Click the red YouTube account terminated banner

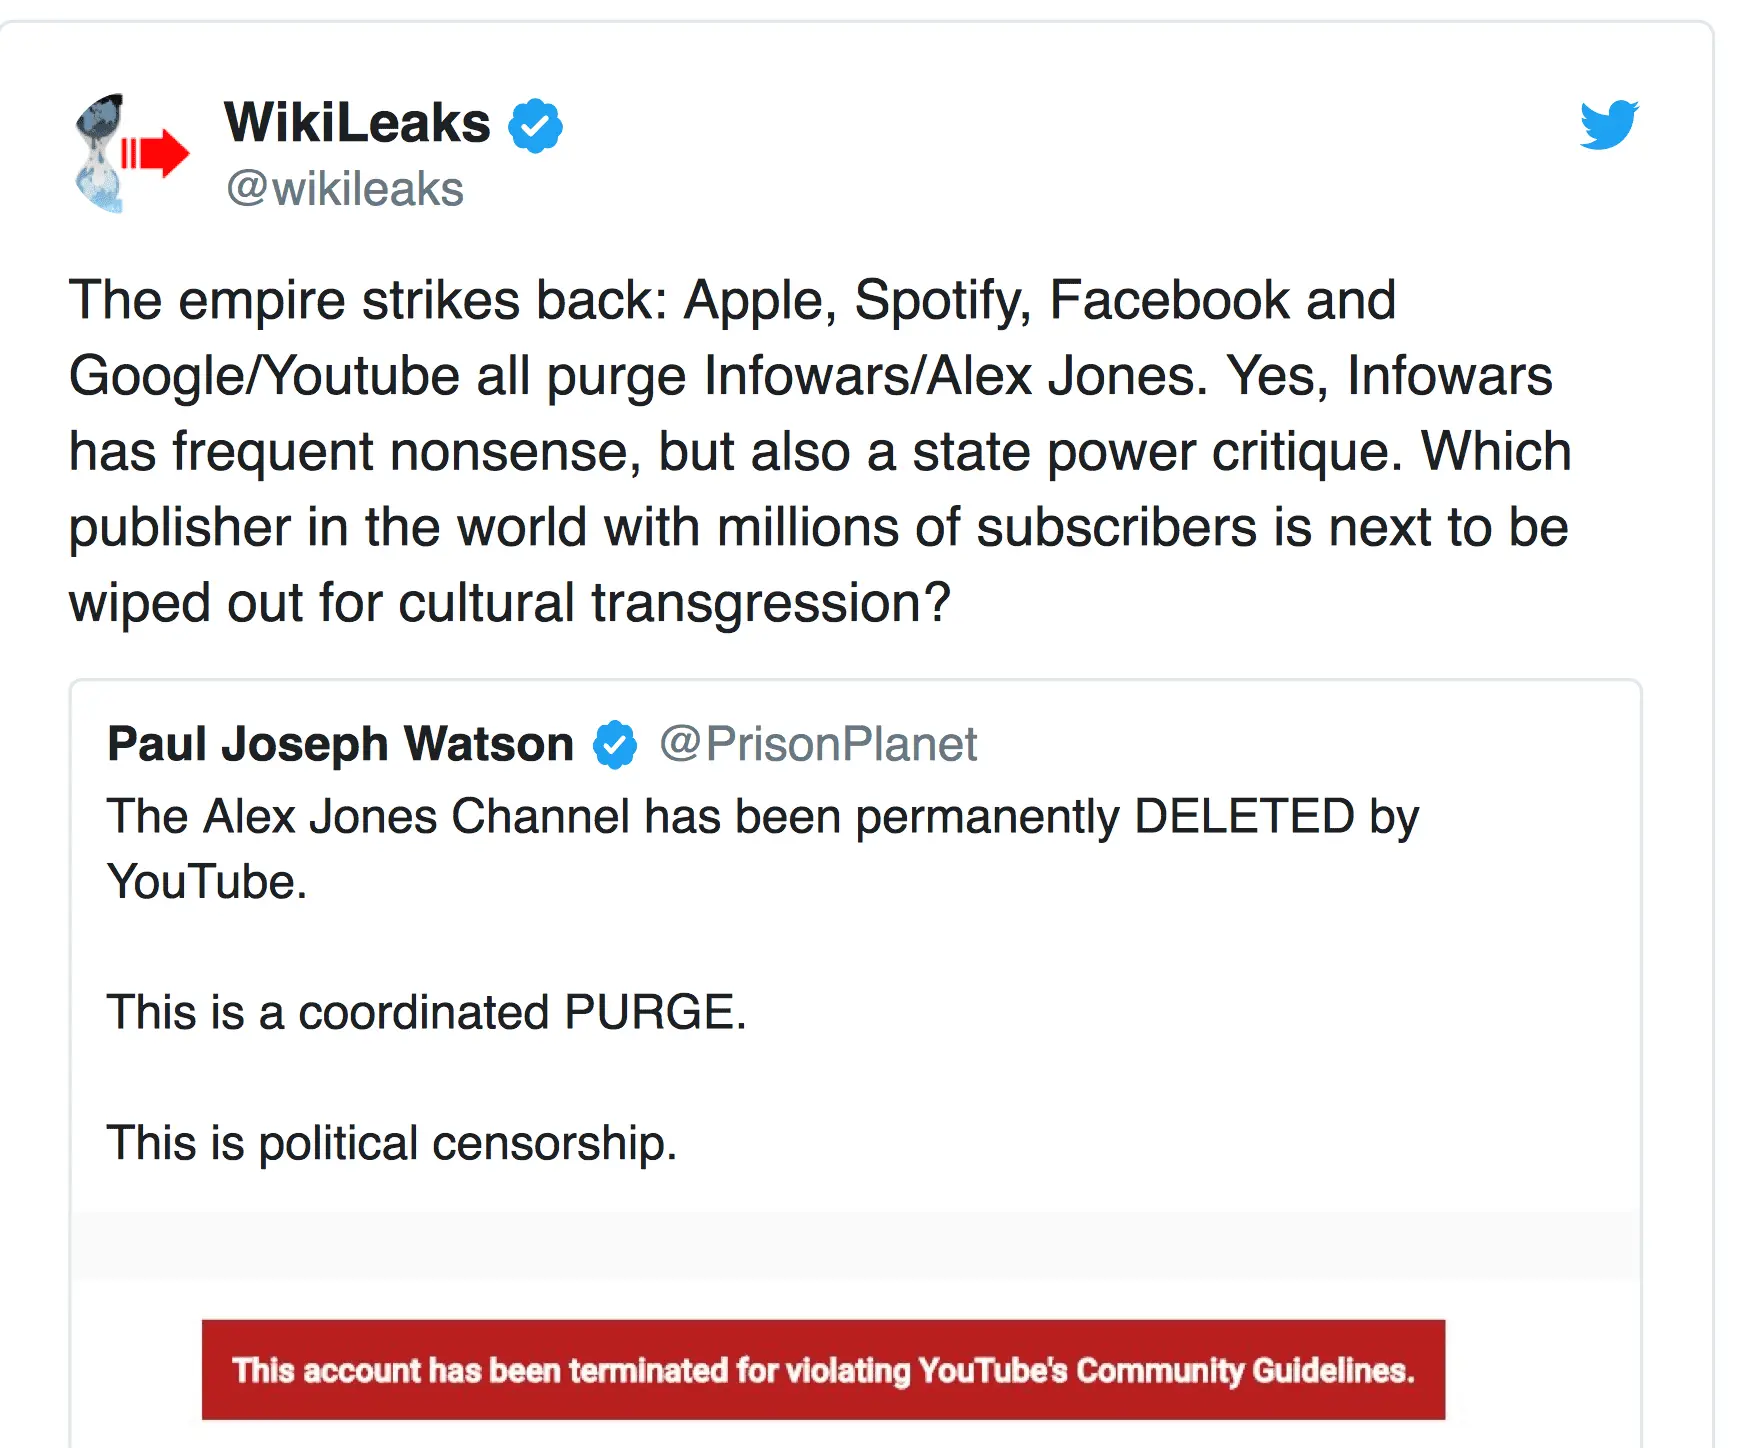tap(823, 1369)
